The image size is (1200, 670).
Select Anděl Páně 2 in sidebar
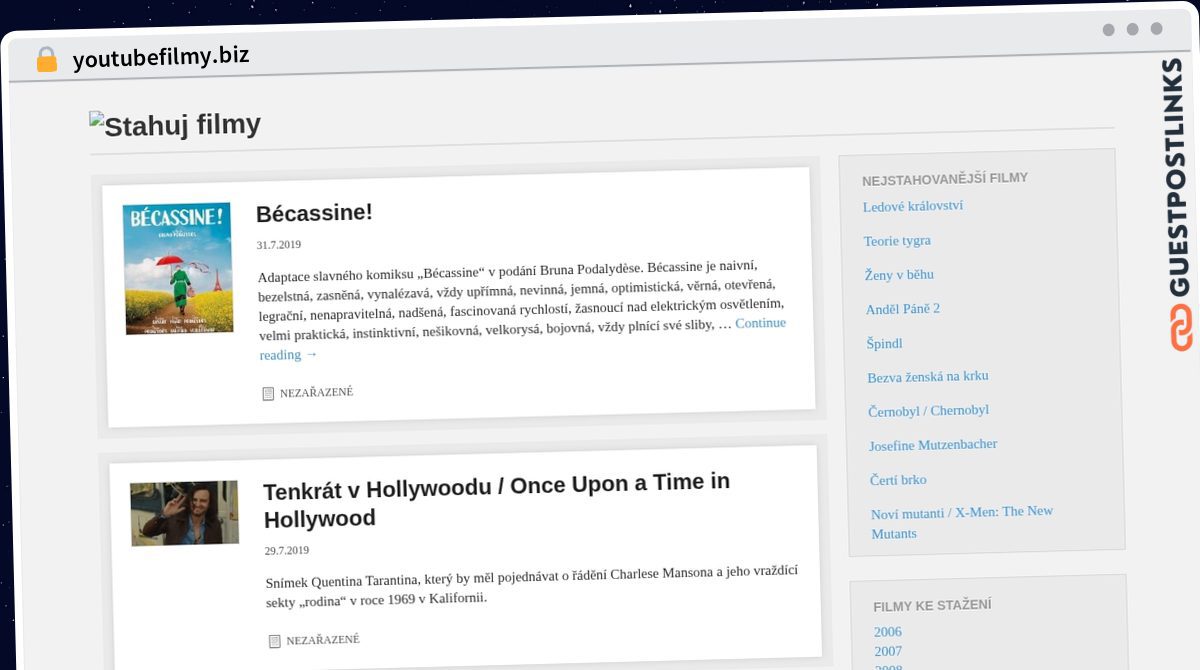coord(902,309)
